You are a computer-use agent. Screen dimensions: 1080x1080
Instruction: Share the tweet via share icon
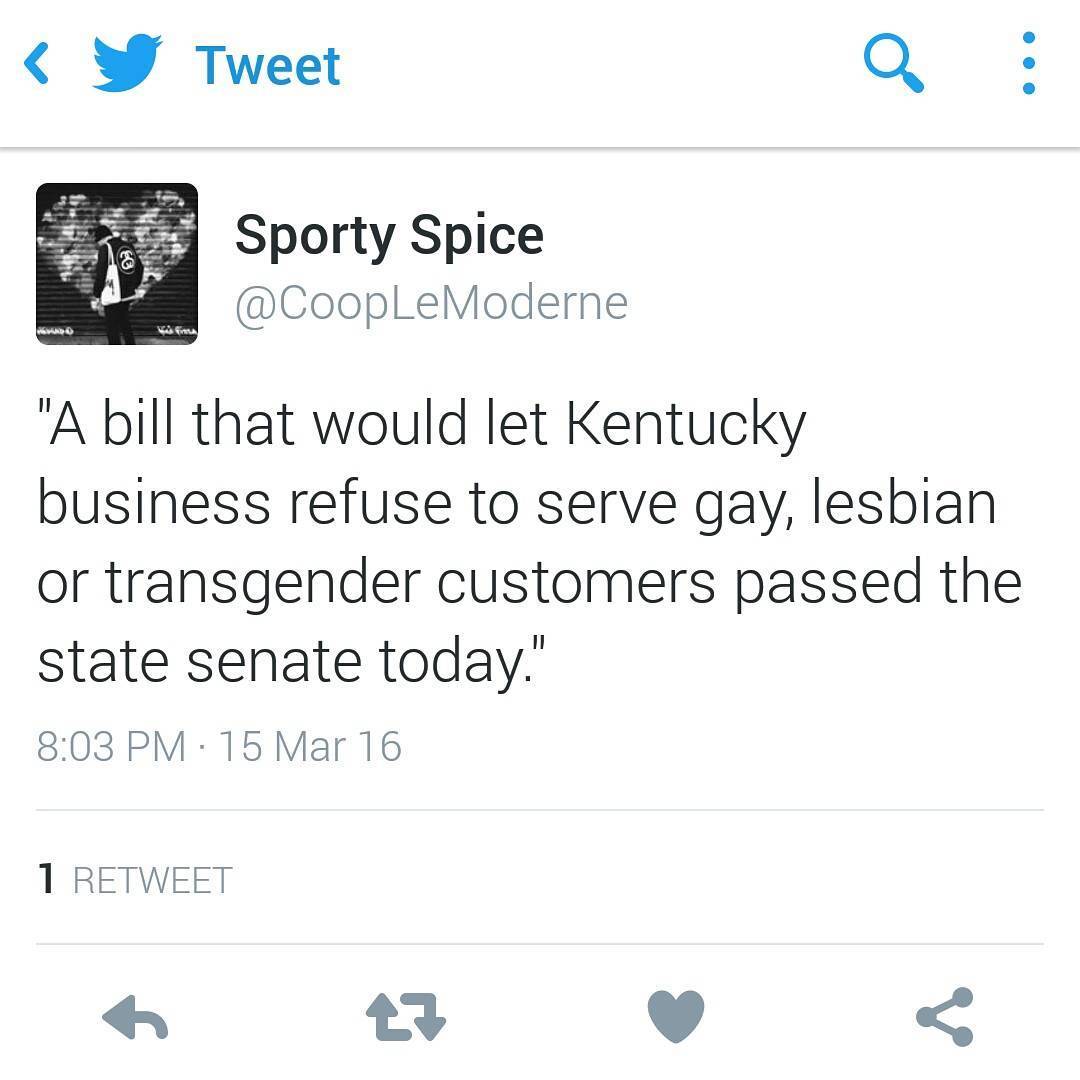tap(945, 1017)
